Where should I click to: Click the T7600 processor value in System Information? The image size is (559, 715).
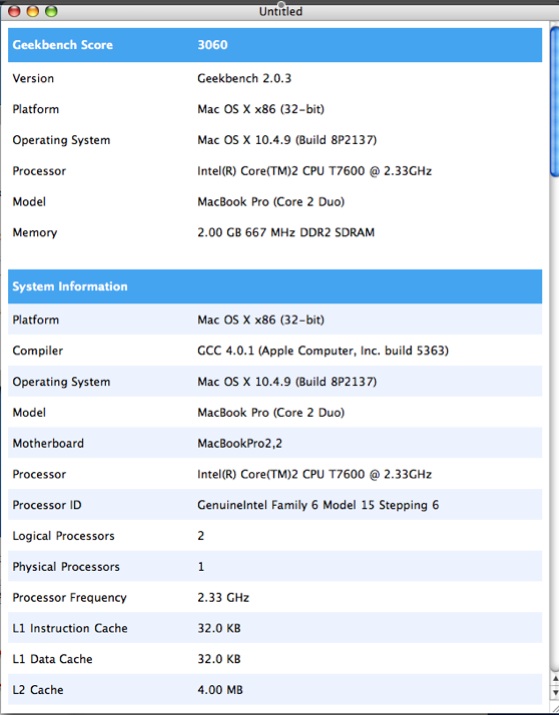point(315,474)
